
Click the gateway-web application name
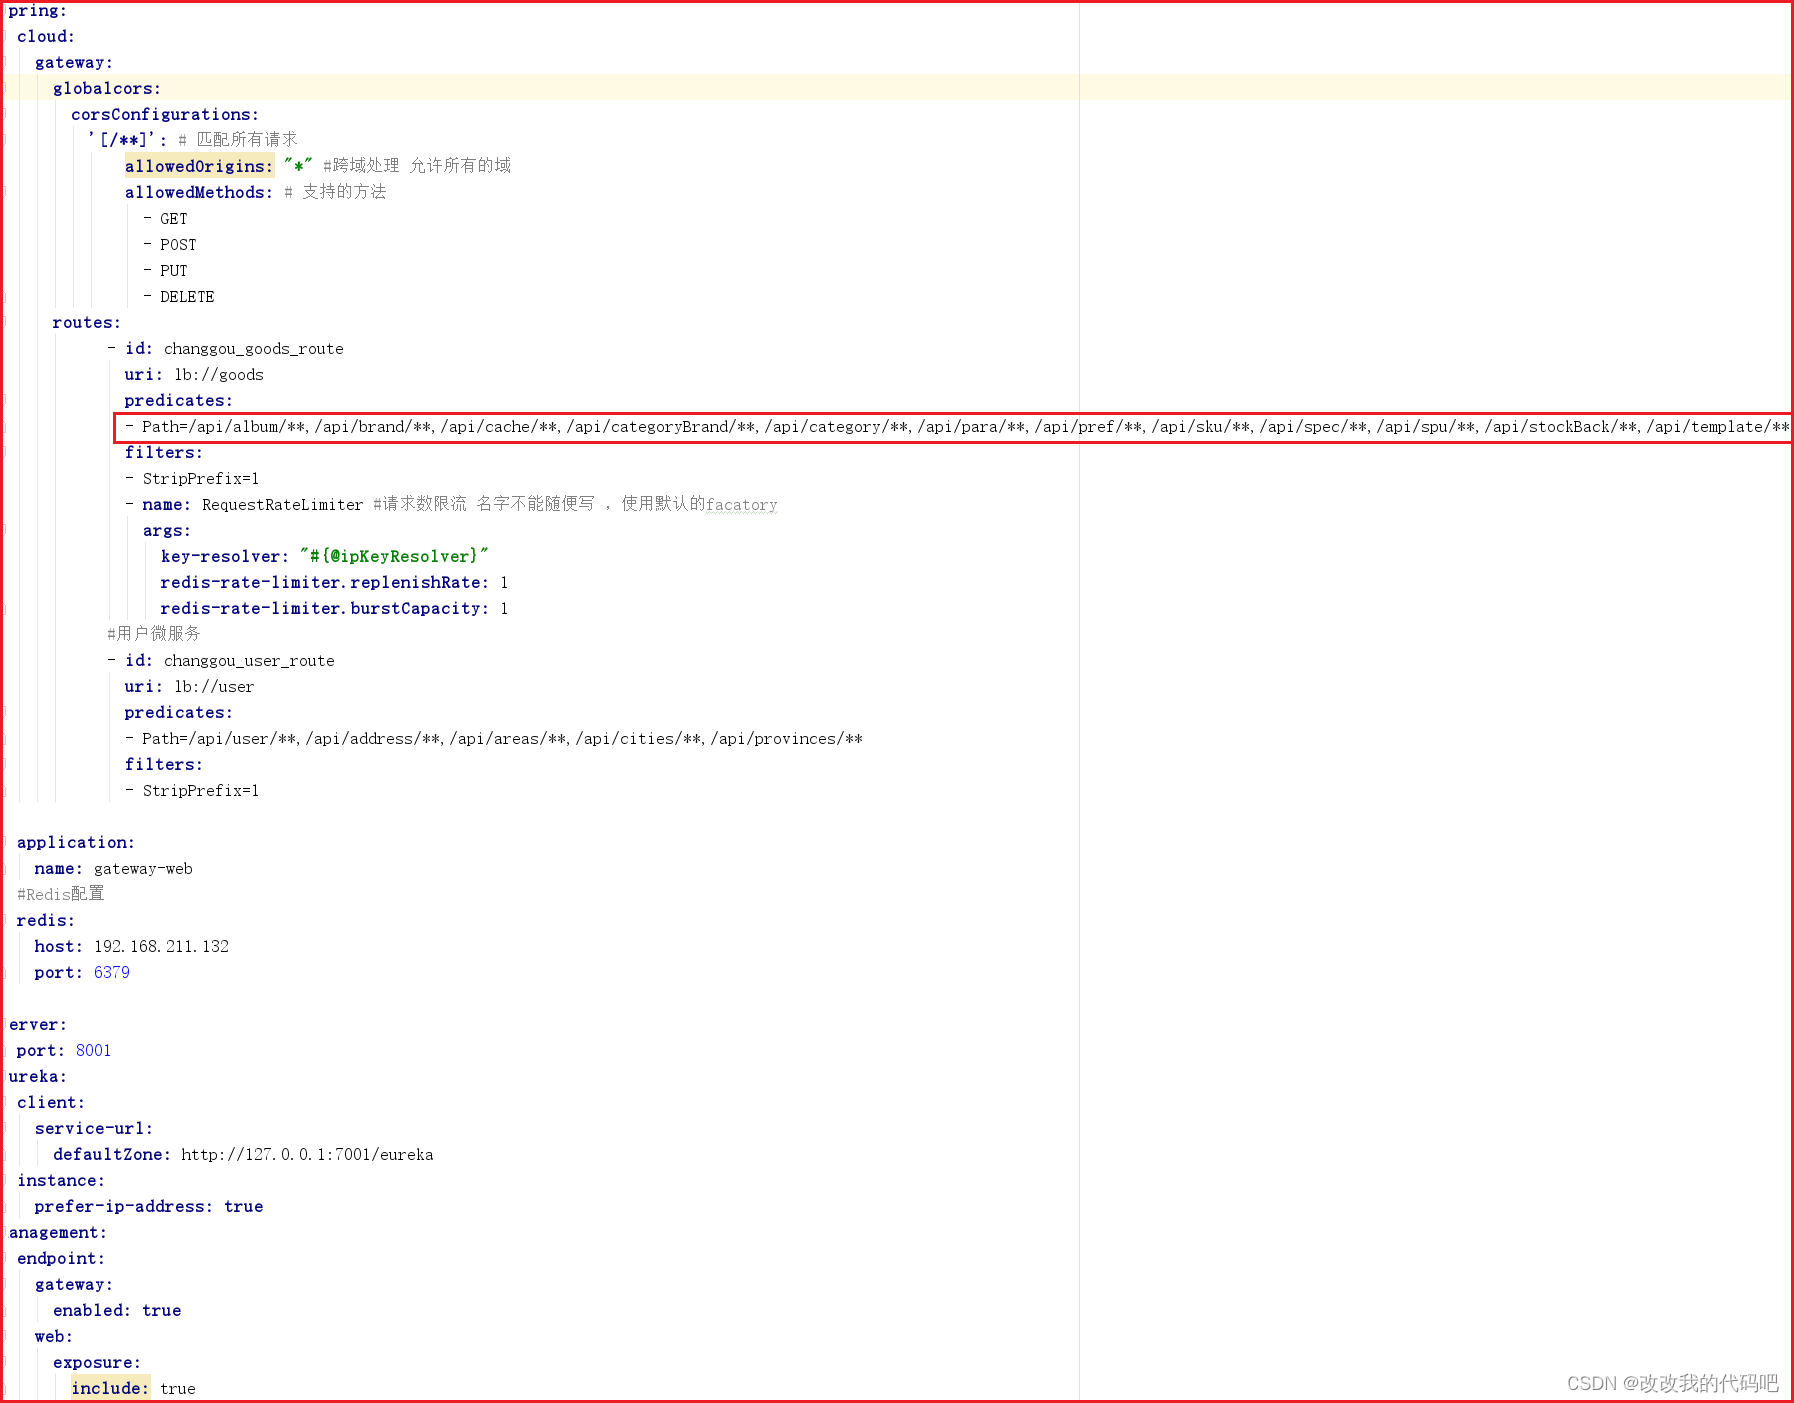click(143, 868)
